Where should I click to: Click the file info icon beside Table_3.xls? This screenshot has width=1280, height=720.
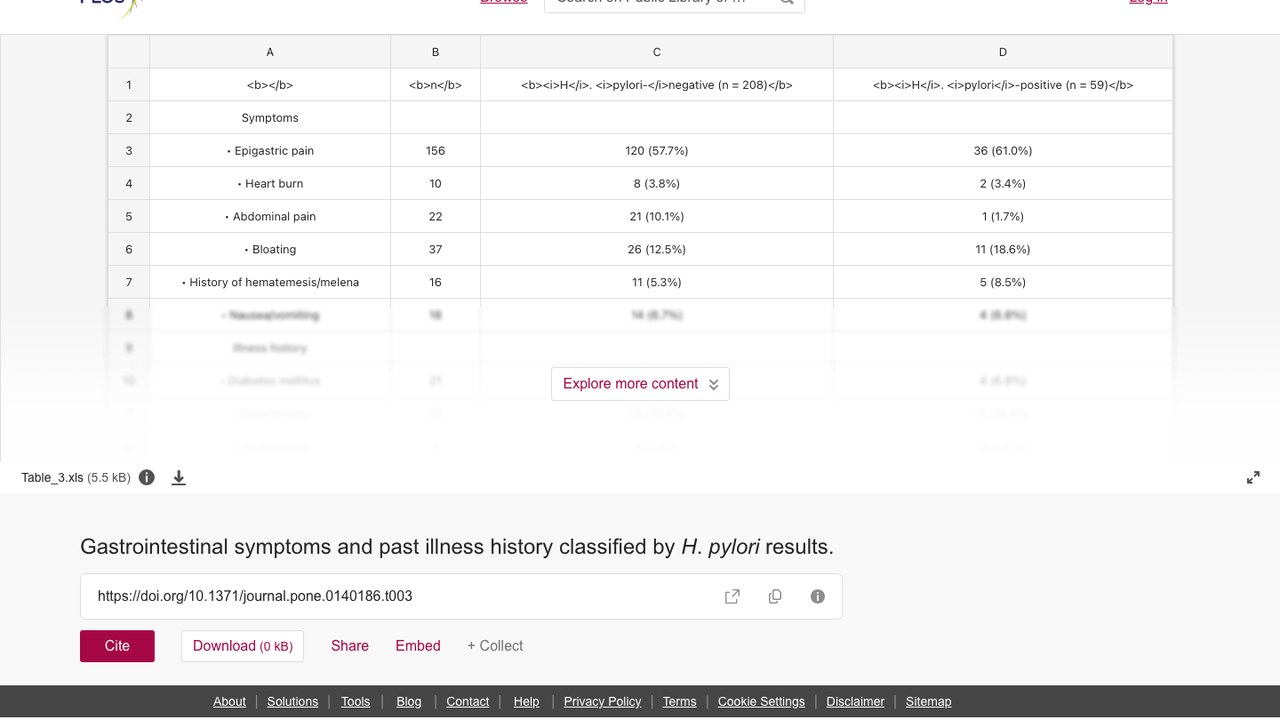[x=147, y=477]
